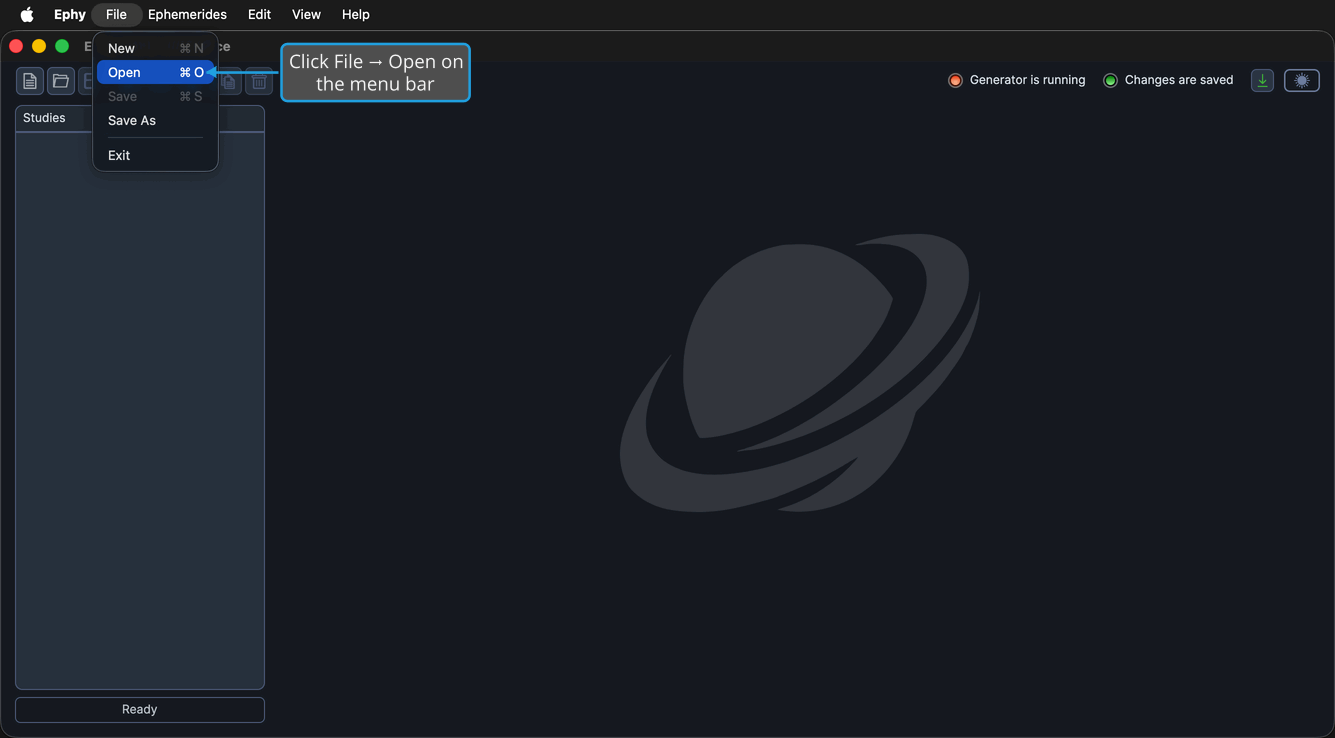
Task: Click the Ready status bar
Action: click(139, 709)
